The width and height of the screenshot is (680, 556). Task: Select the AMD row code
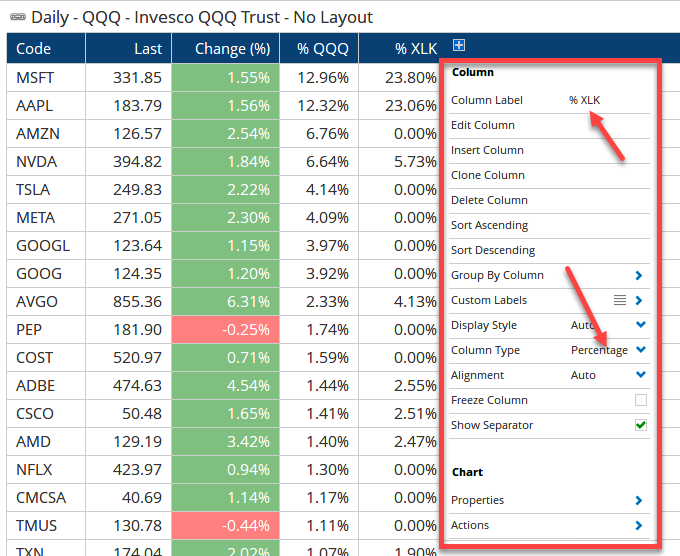pyautogui.click(x=46, y=442)
